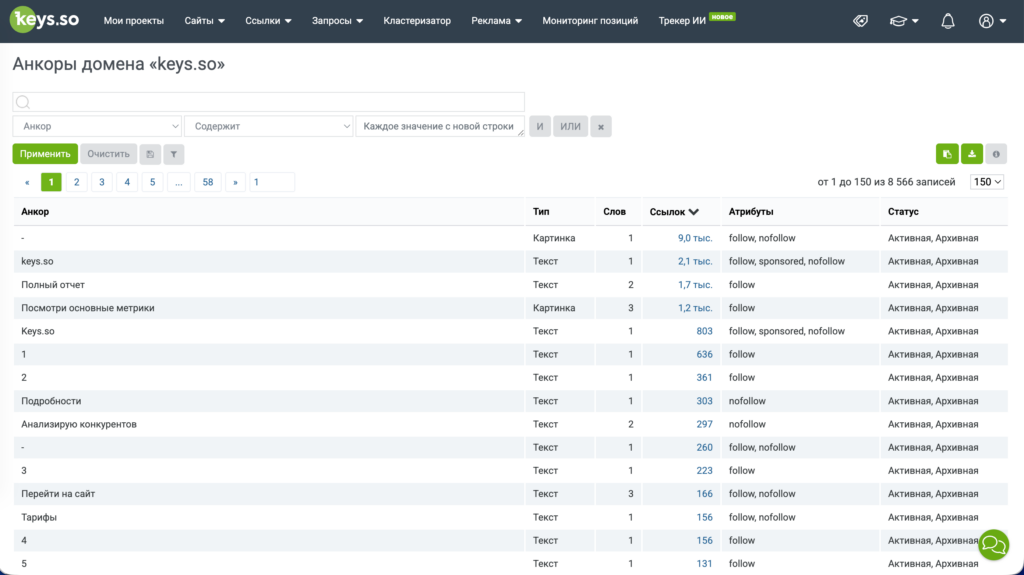
Task: Click the green copy to clipboard icon
Action: pos(947,154)
